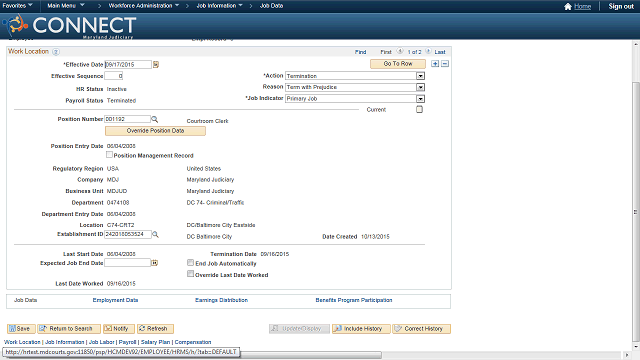Click the Position Number field
This screenshot has height=360, width=640.
tap(128, 119)
